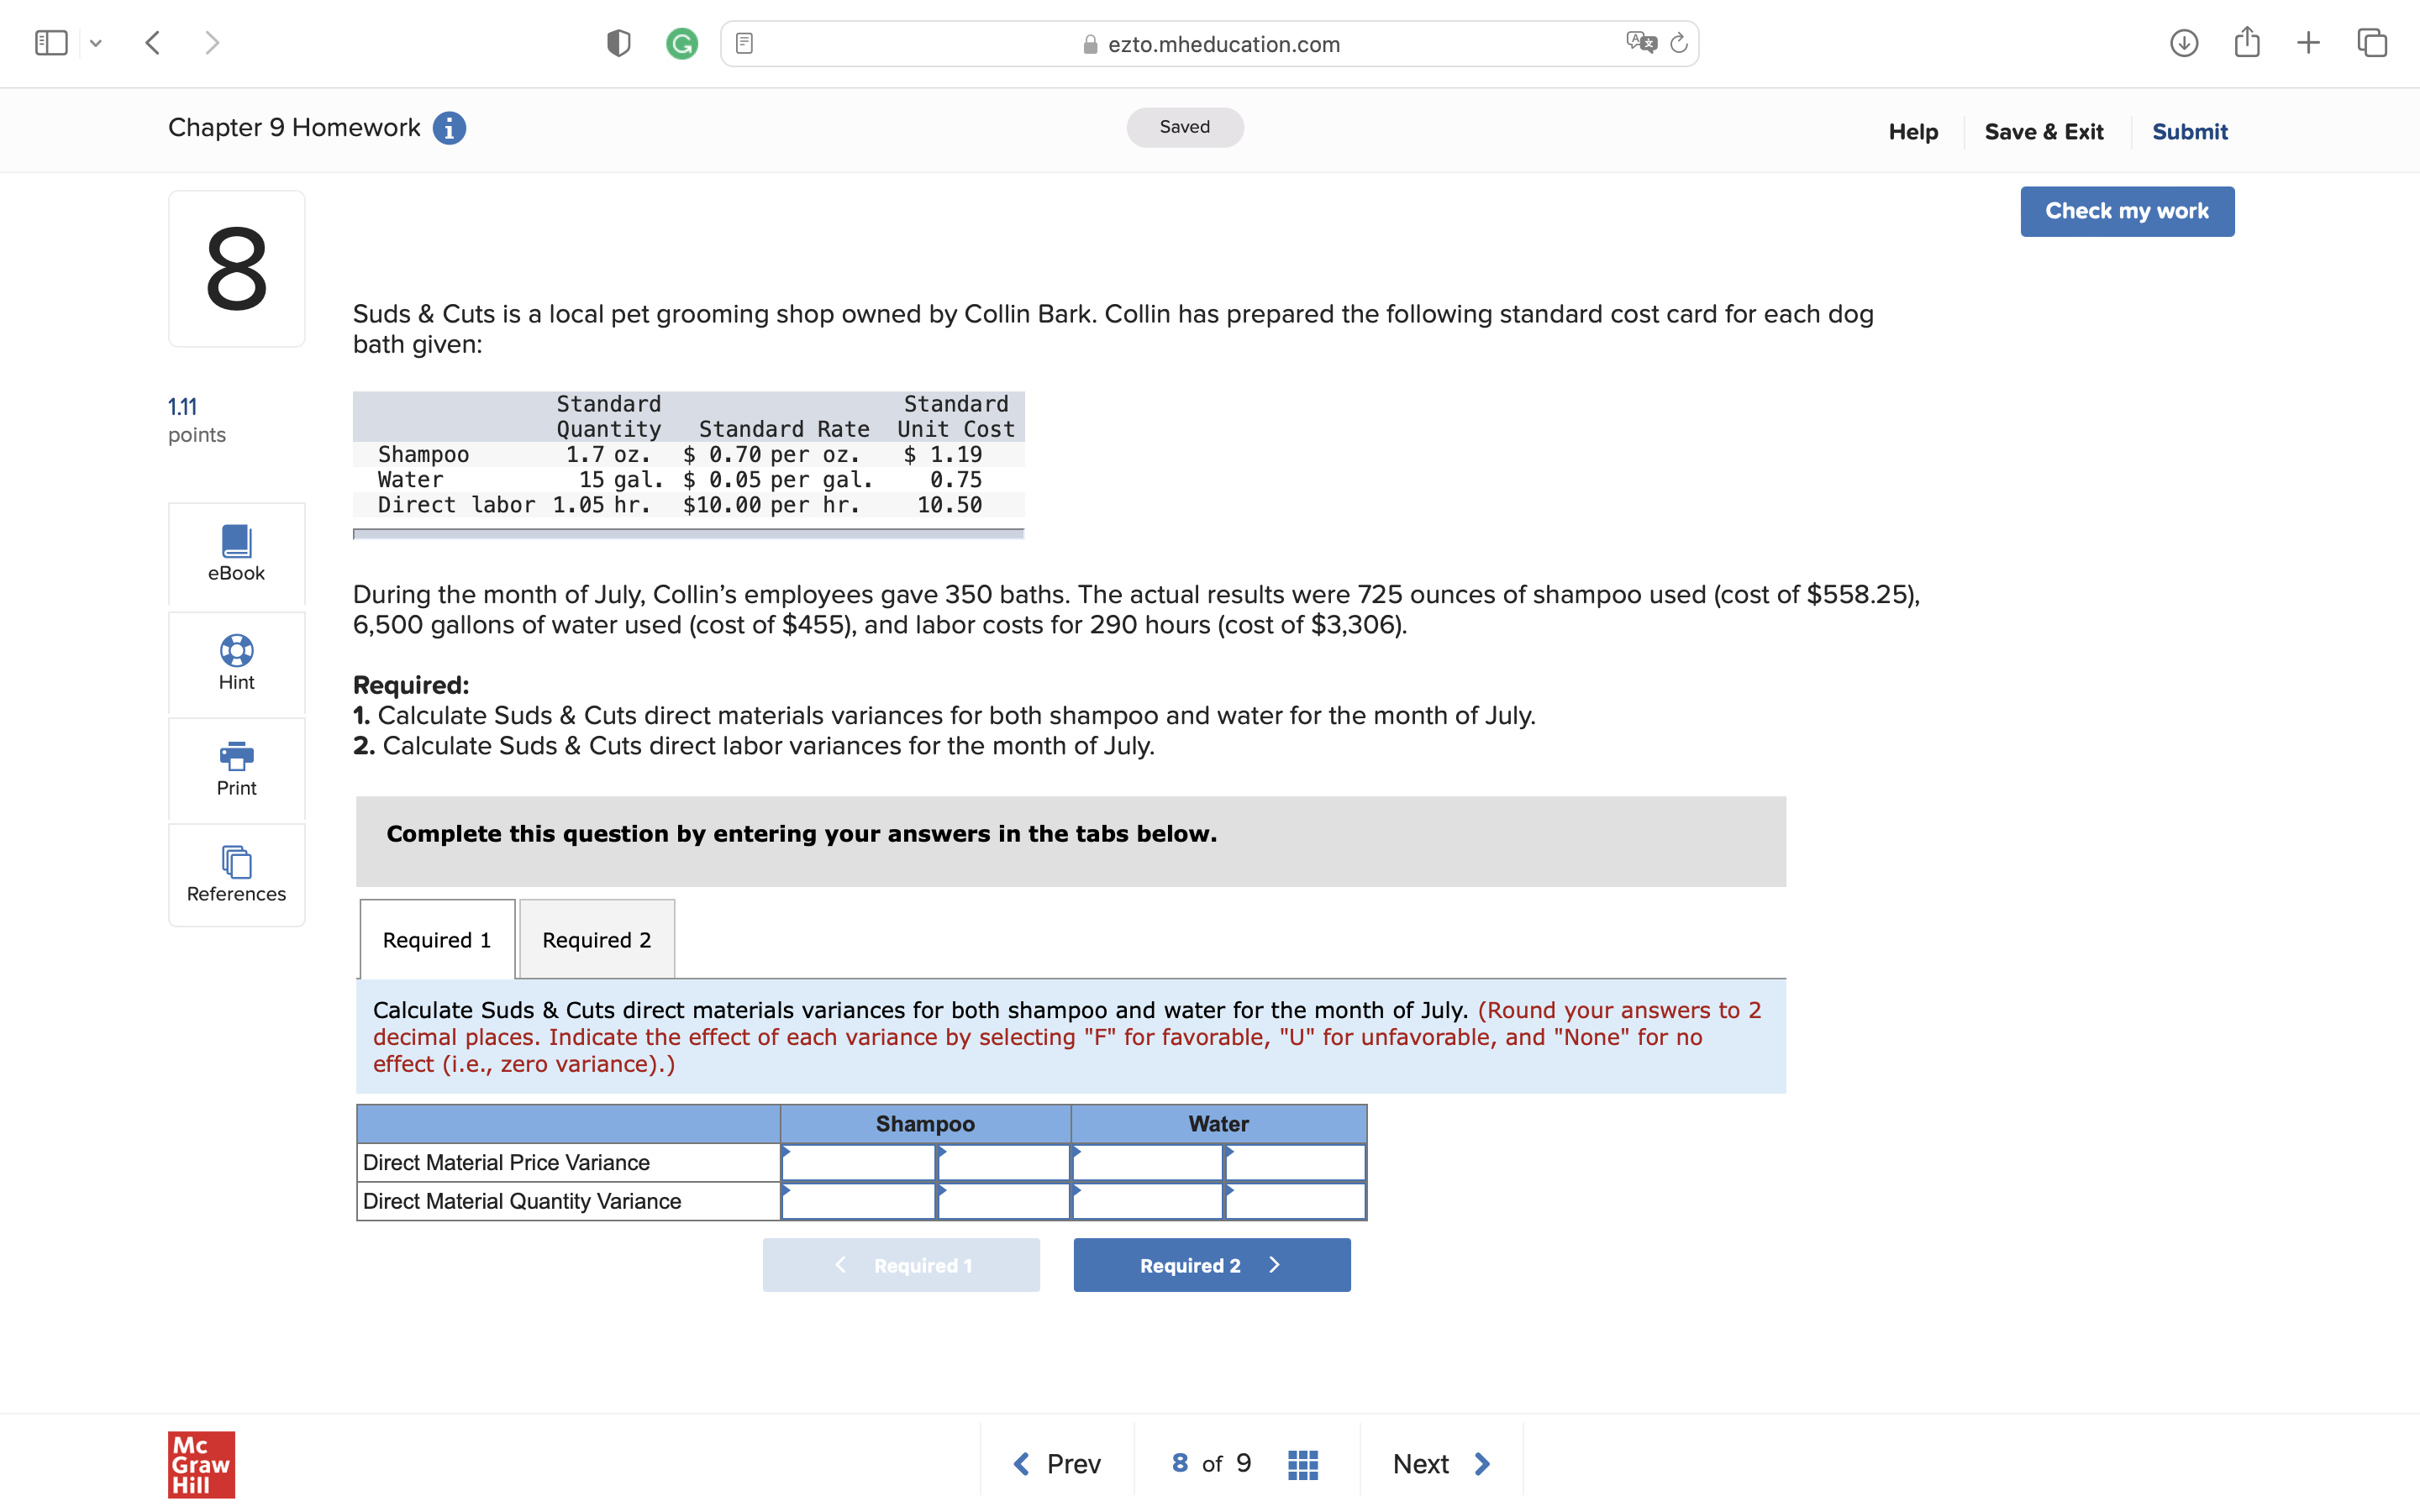Click the Reader view icon in the address bar
The height and width of the screenshot is (1512, 2420).
pyautogui.click(x=744, y=43)
